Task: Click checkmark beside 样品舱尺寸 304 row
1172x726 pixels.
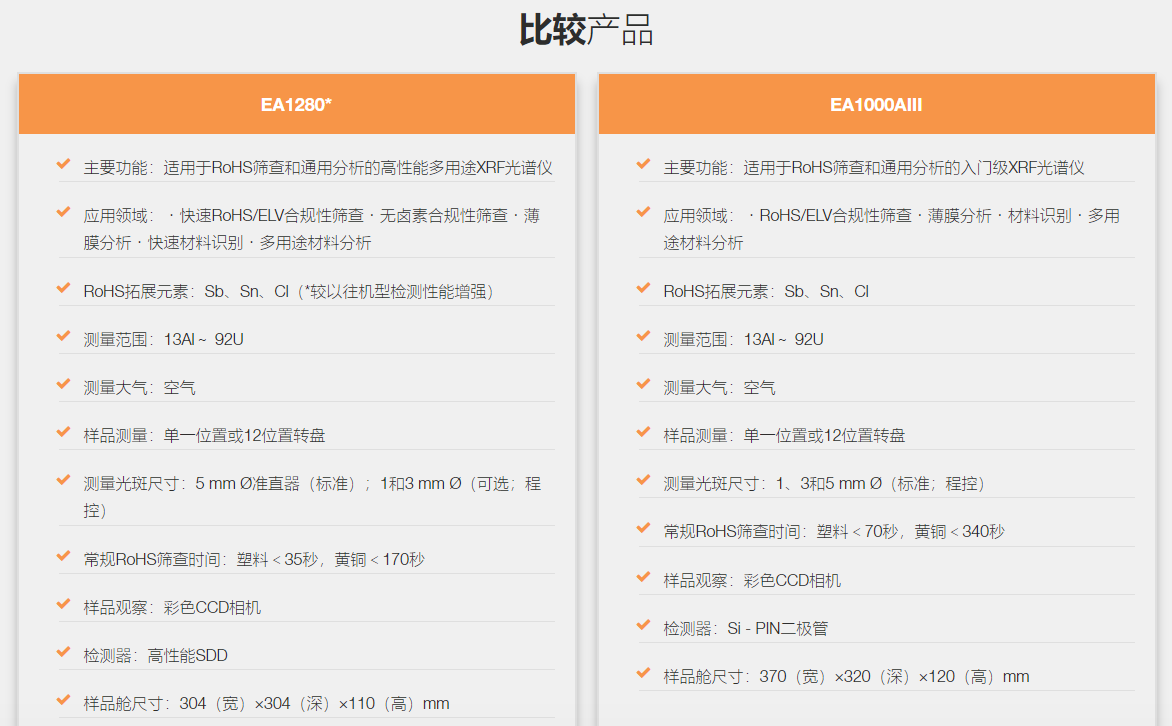Action: (x=64, y=701)
